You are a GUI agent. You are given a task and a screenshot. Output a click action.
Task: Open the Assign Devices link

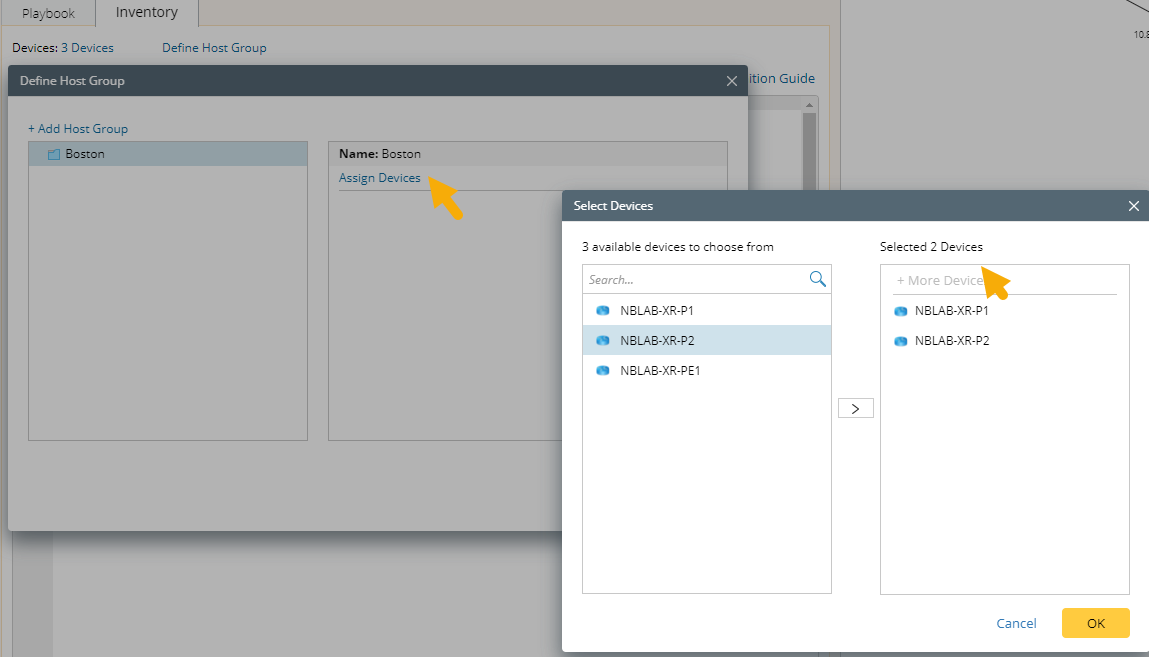click(379, 178)
